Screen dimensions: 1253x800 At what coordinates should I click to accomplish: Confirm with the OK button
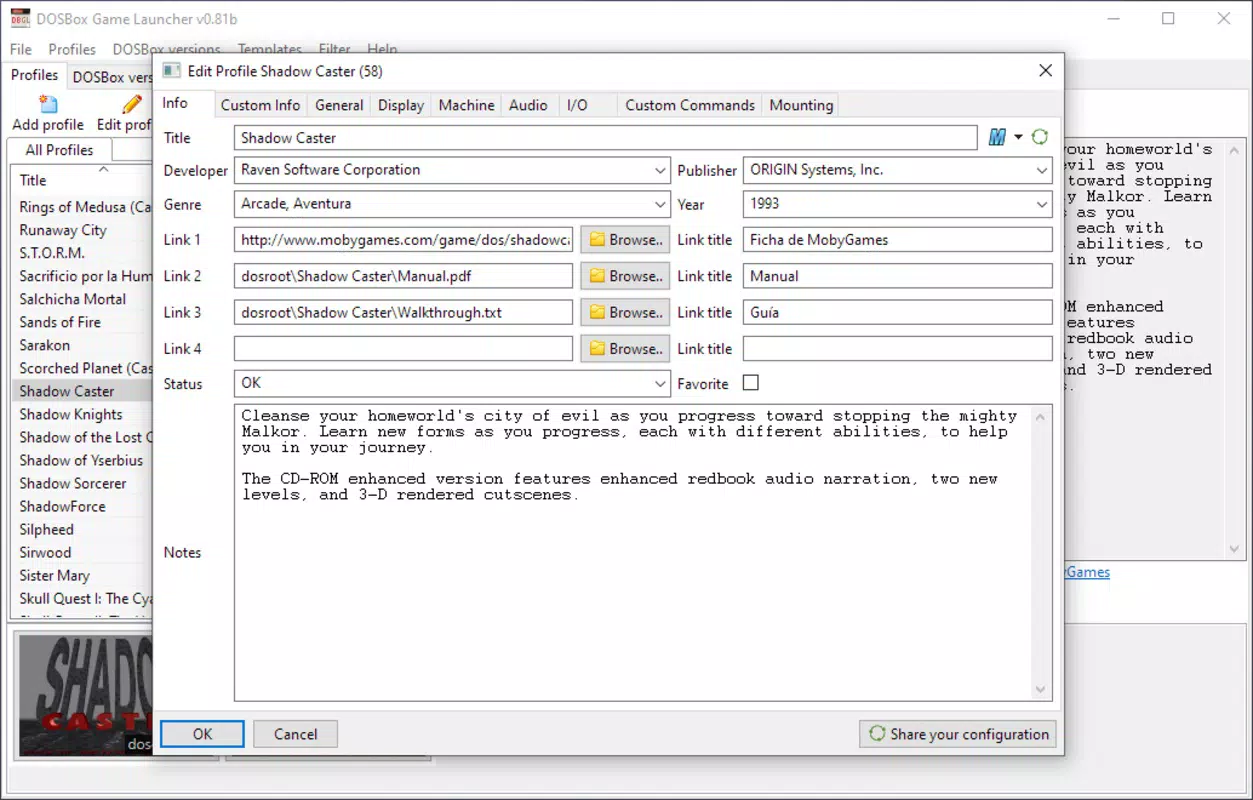(x=202, y=734)
